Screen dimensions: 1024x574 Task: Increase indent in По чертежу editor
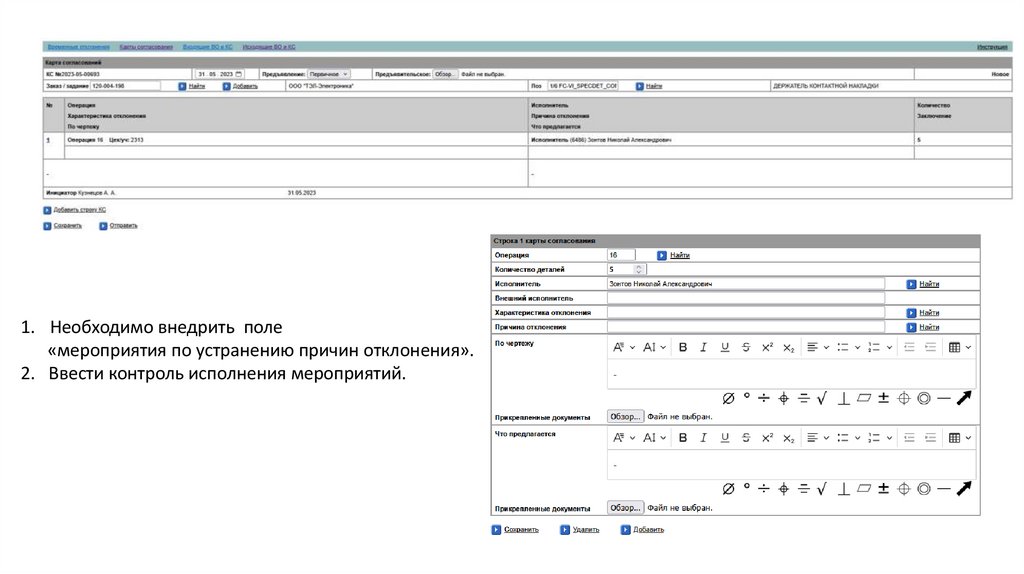click(931, 347)
